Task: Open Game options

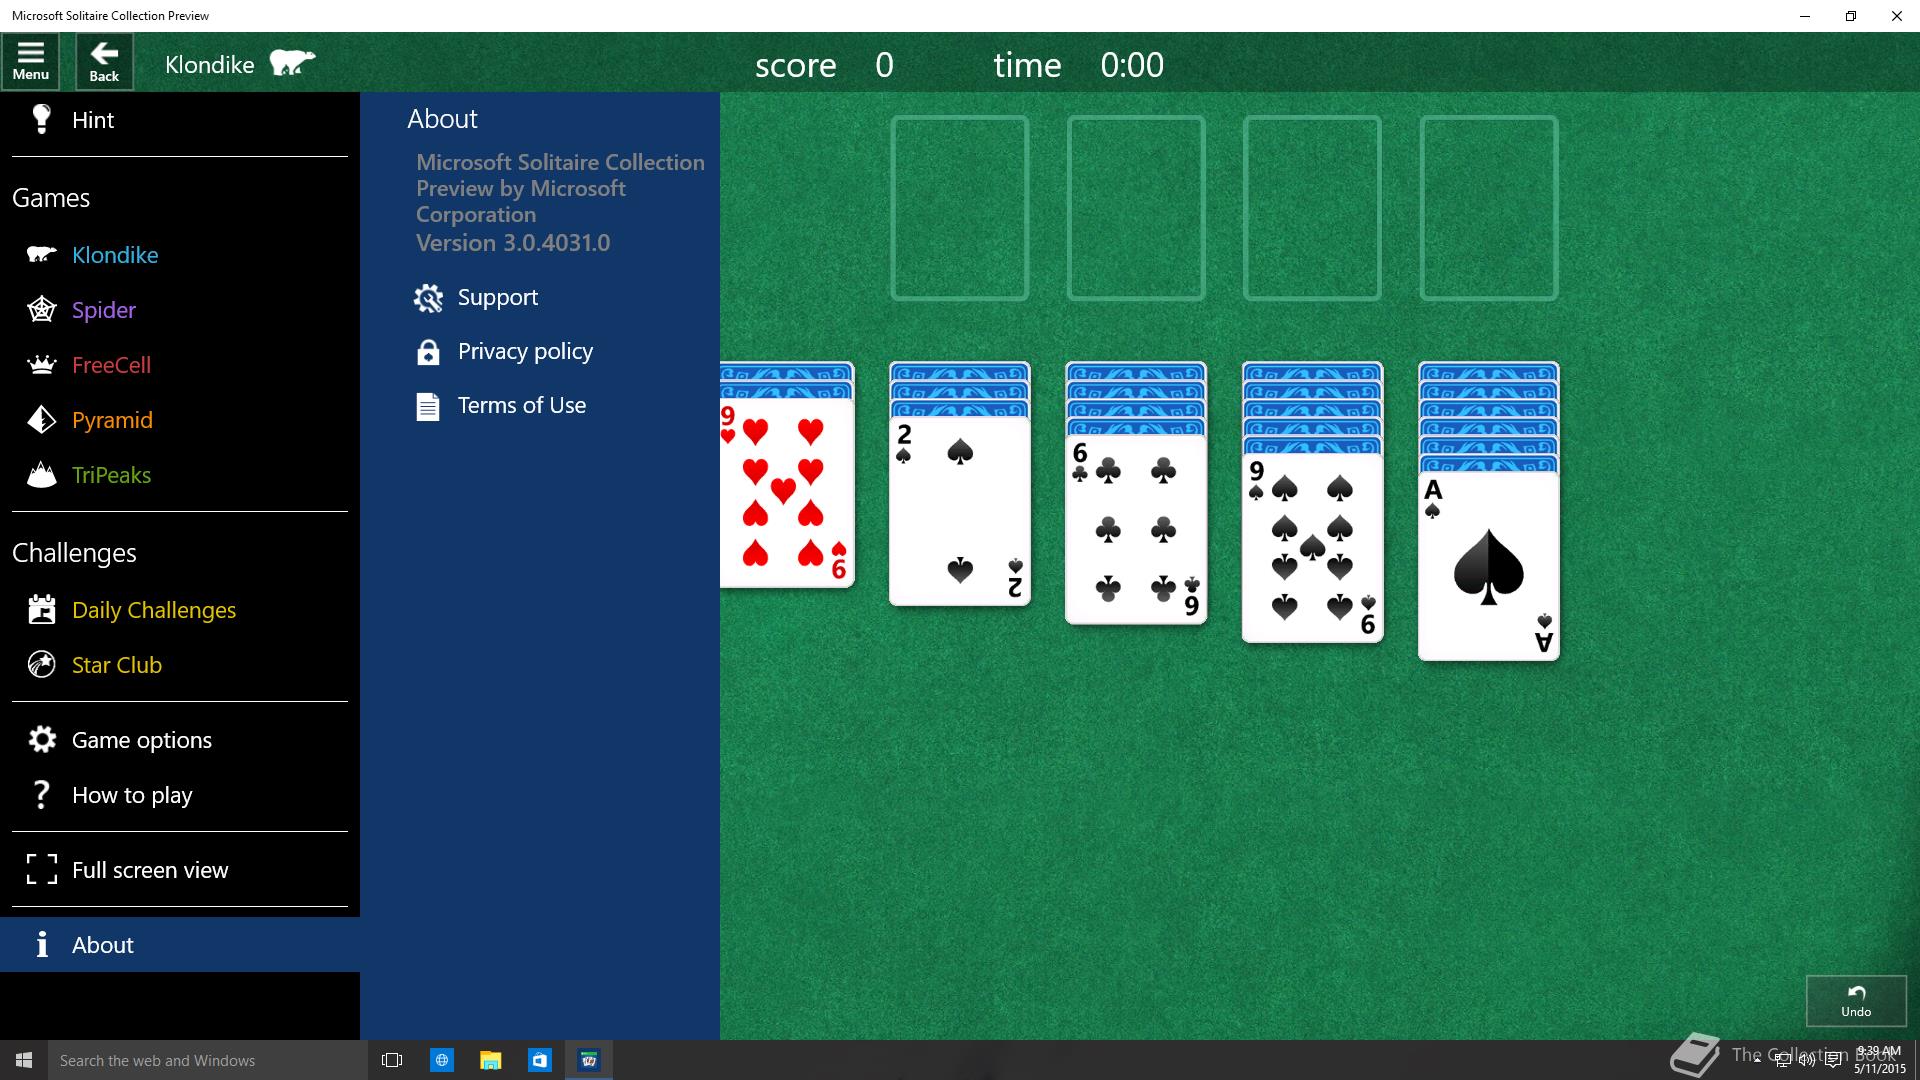Action: [180, 740]
